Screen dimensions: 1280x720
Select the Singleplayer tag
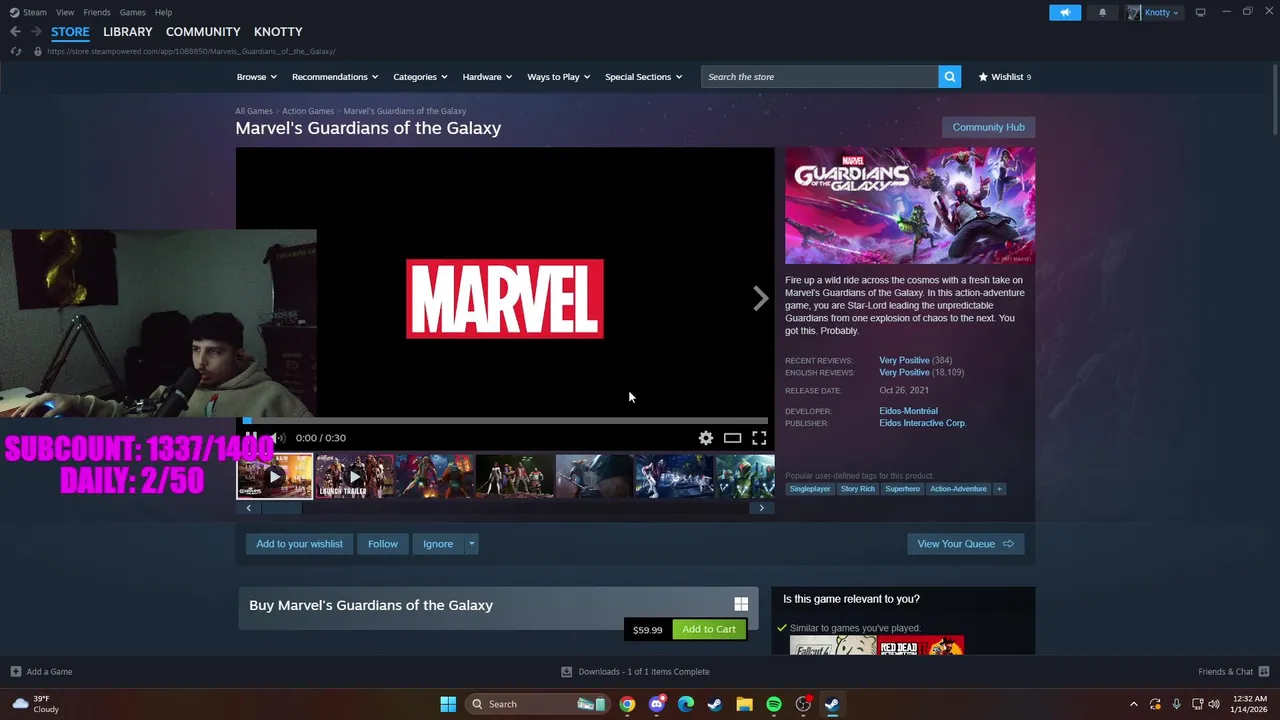click(809, 489)
